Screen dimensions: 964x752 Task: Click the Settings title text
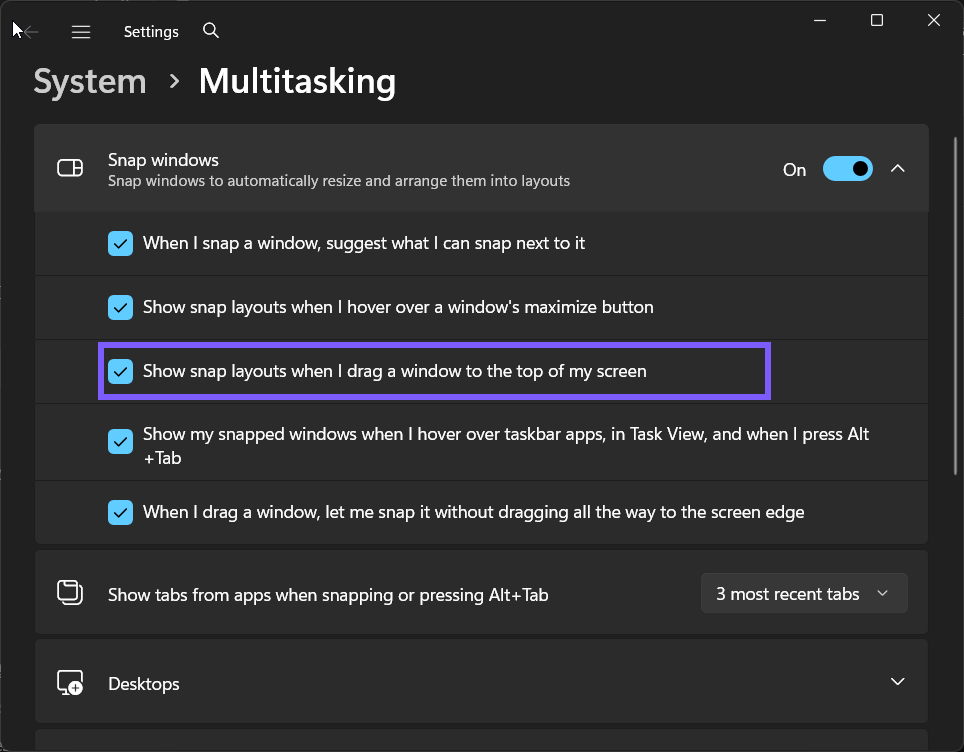[151, 31]
